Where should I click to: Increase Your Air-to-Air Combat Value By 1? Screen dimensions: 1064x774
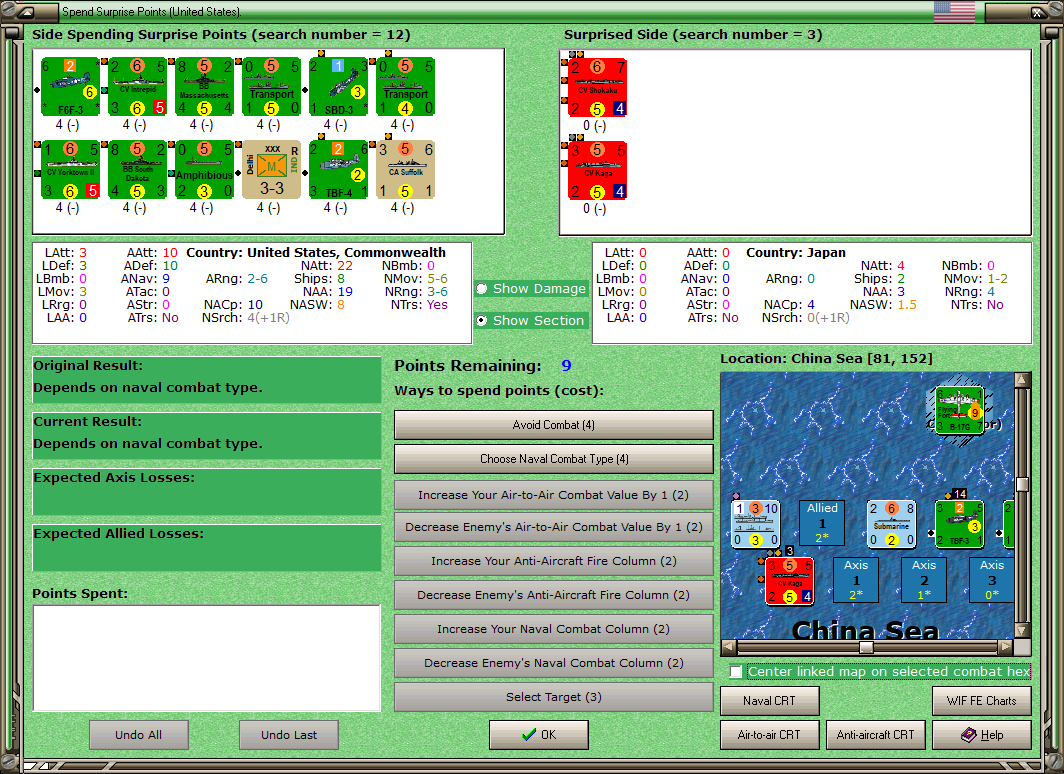[x=554, y=495]
